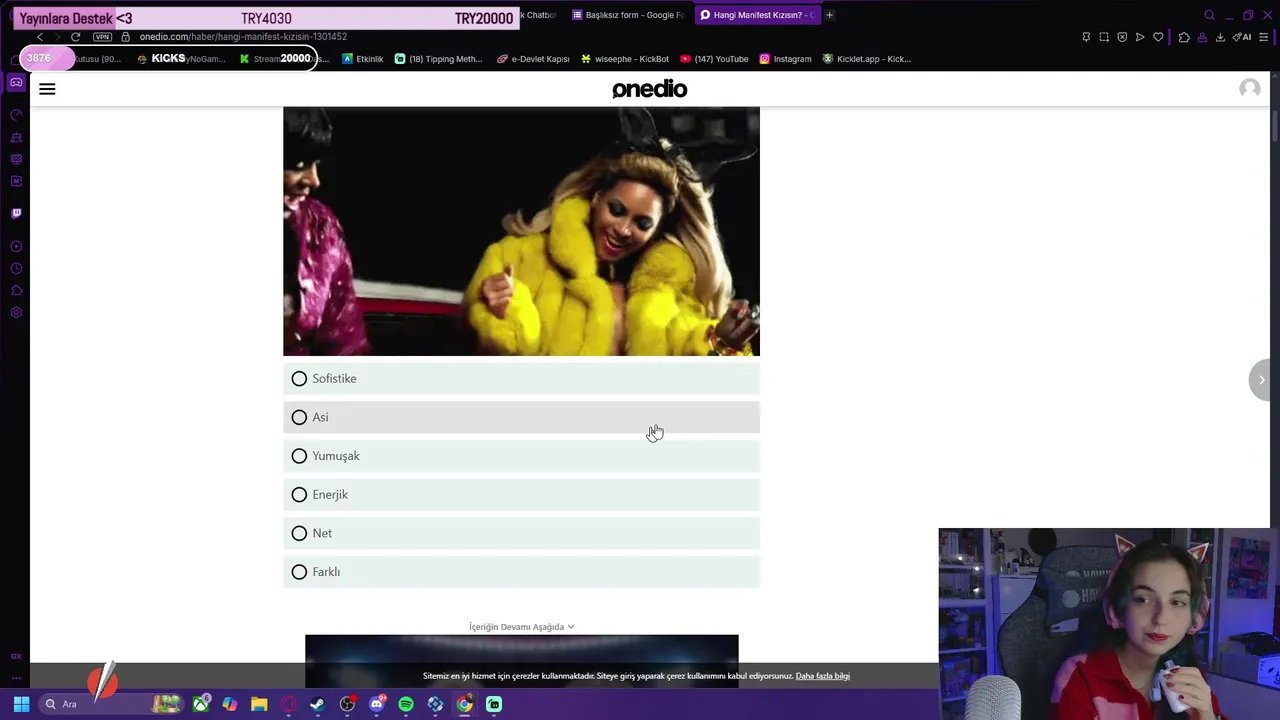The image size is (1280, 720).
Task: Open Chrome from taskbar
Action: tap(465, 704)
